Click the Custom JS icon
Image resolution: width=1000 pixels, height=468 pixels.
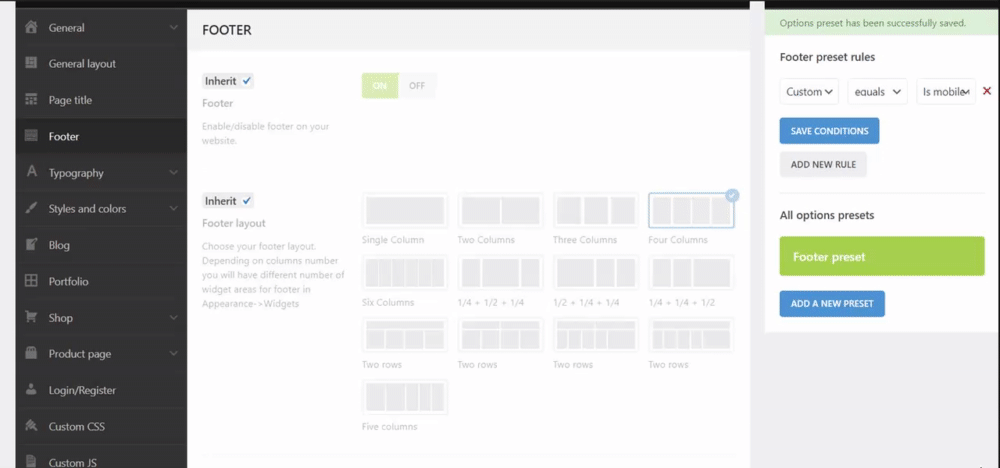coord(31,461)
